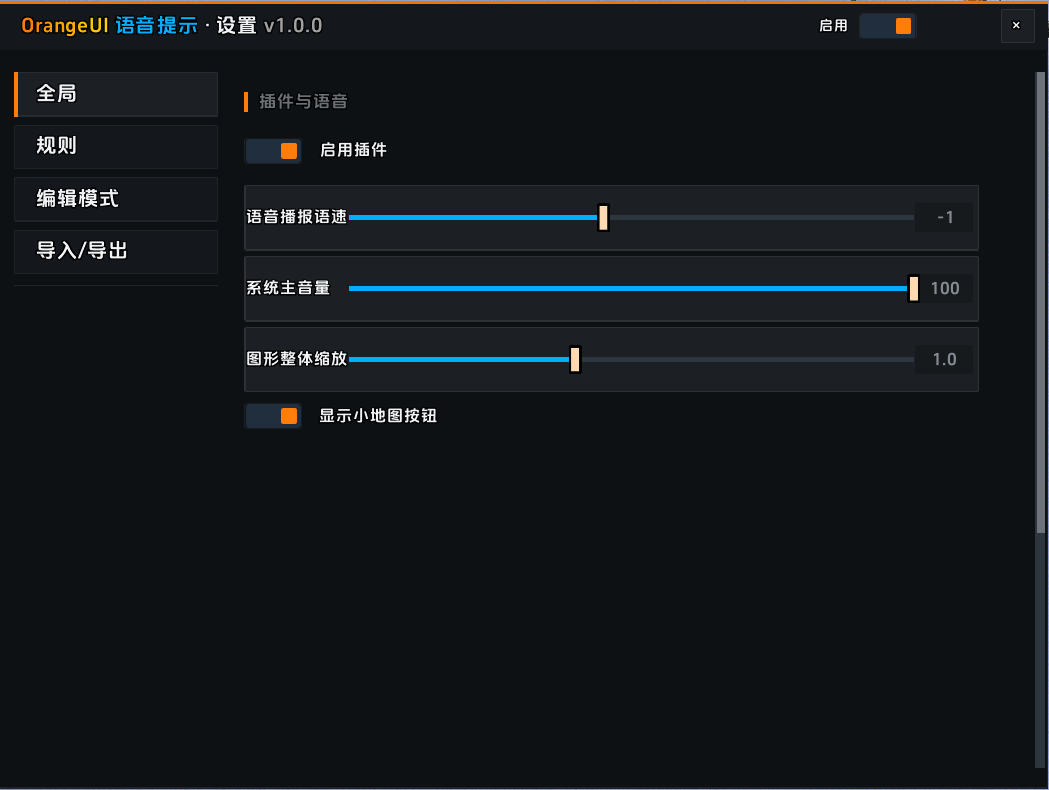Click the 系统主音量 slider handle

point(913,289)
